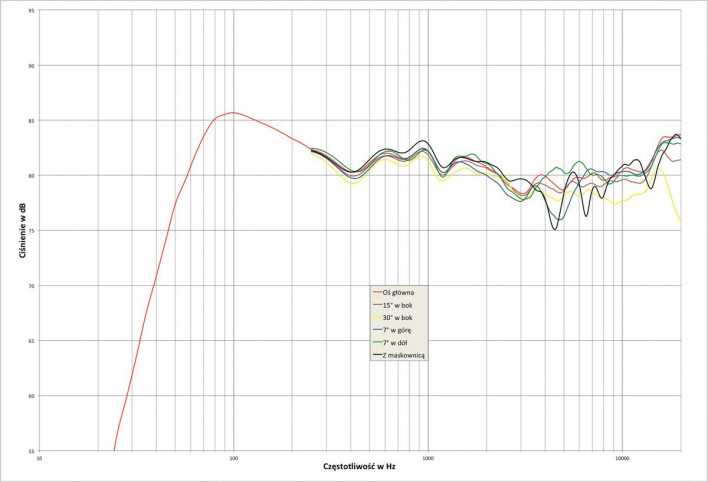This screenshot has width=708, height=482.
Task: Click the 1000 label on frequency axis
Action: coord(427,460)
